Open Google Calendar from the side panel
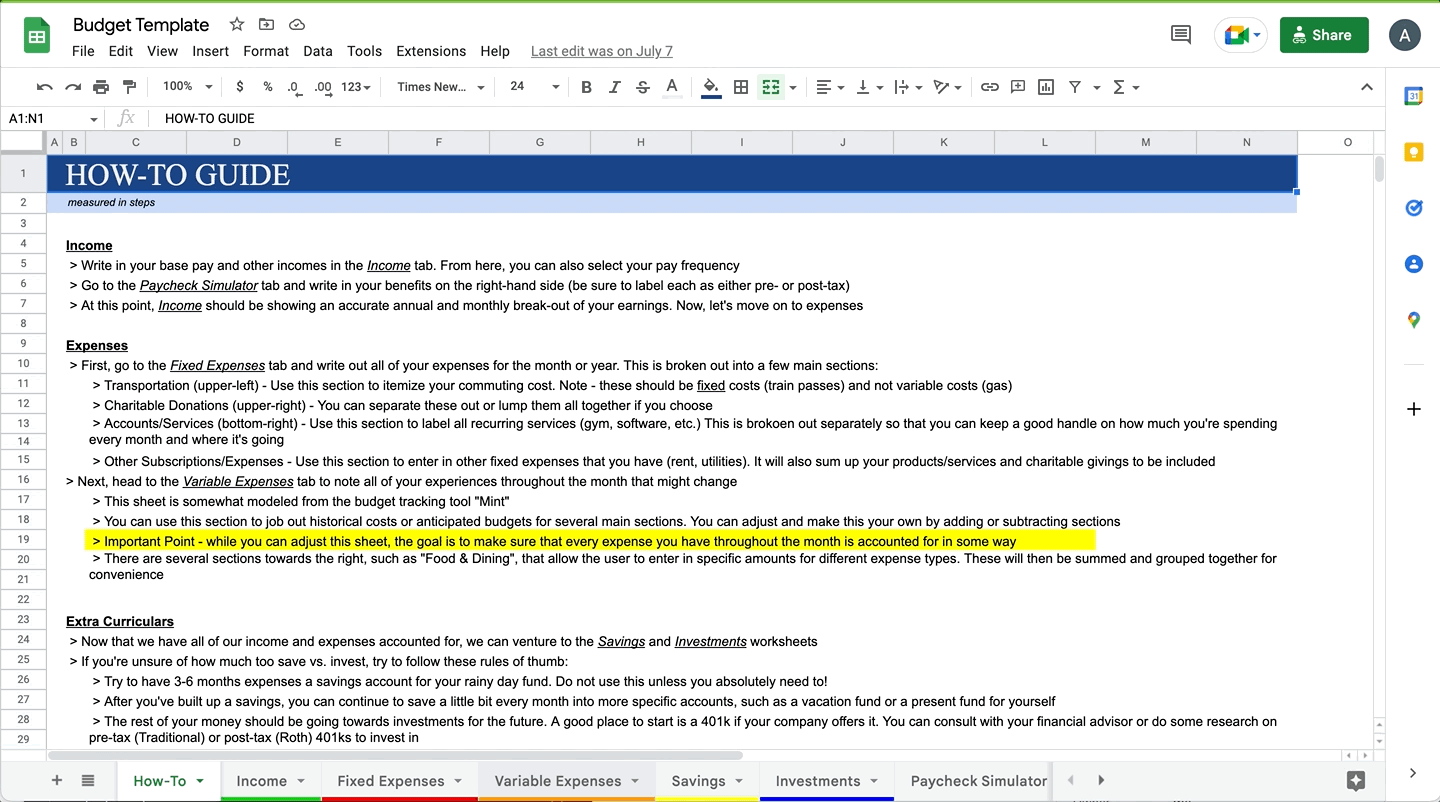This screenshot has width=1440, height=802. coord(1413,96)
